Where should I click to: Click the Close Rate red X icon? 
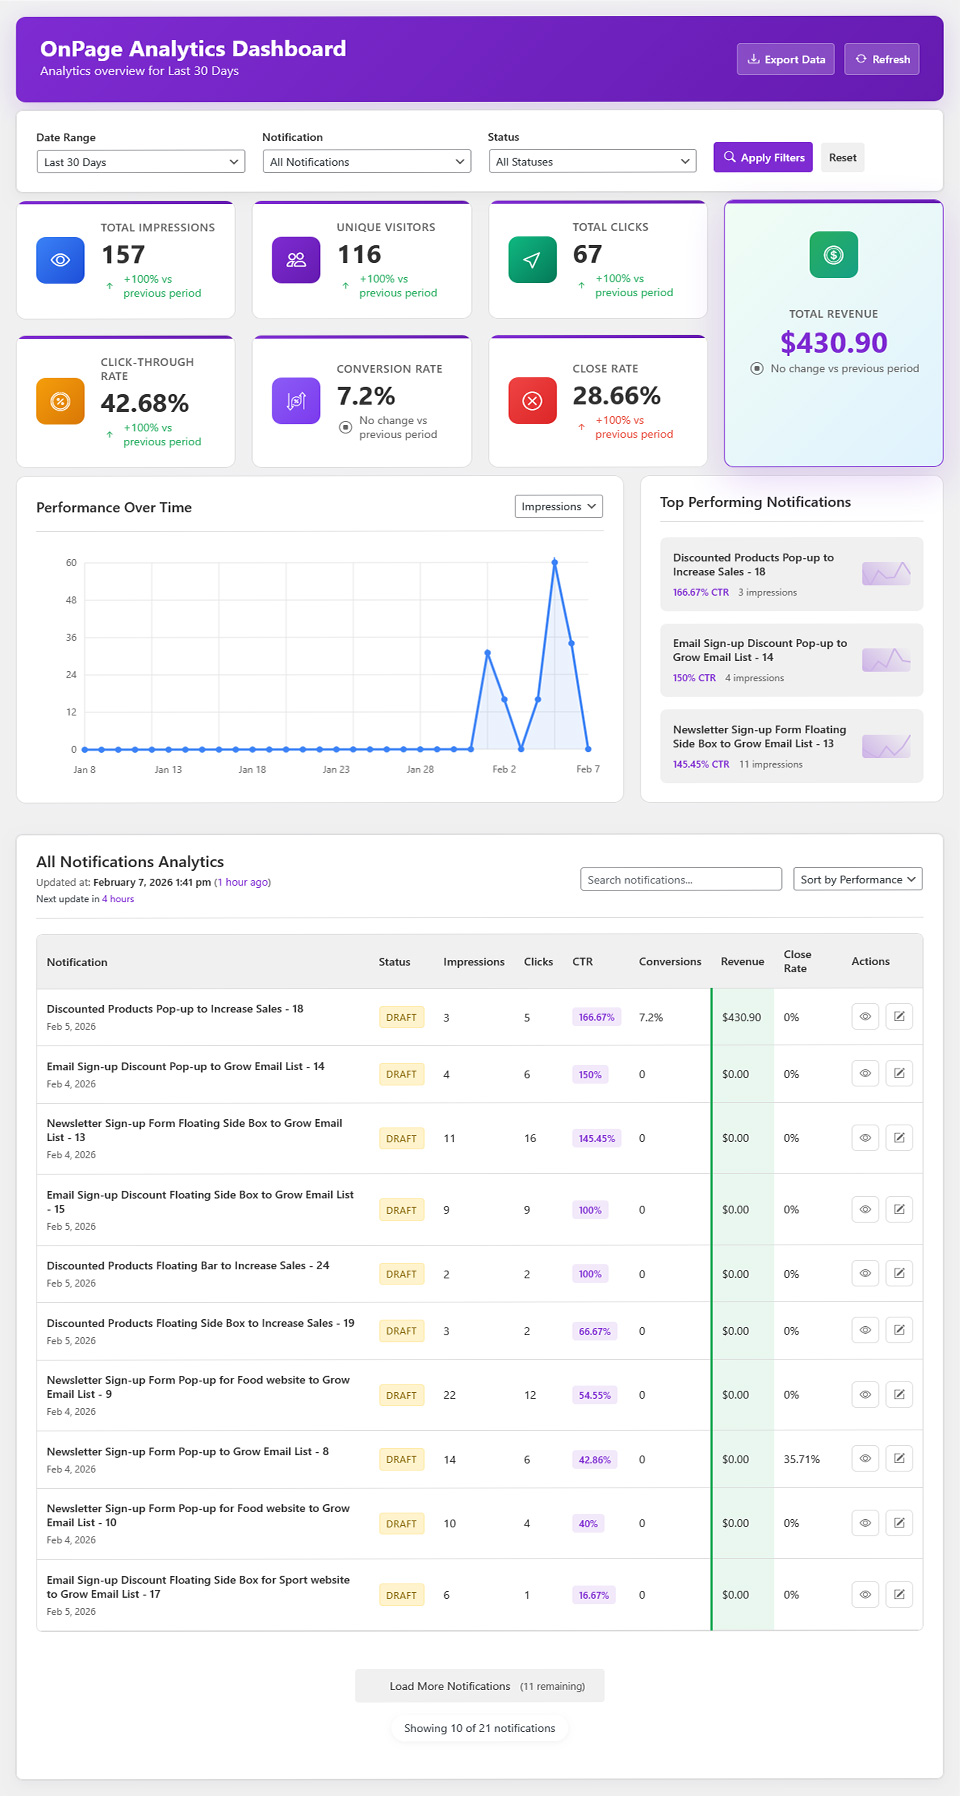532,401
